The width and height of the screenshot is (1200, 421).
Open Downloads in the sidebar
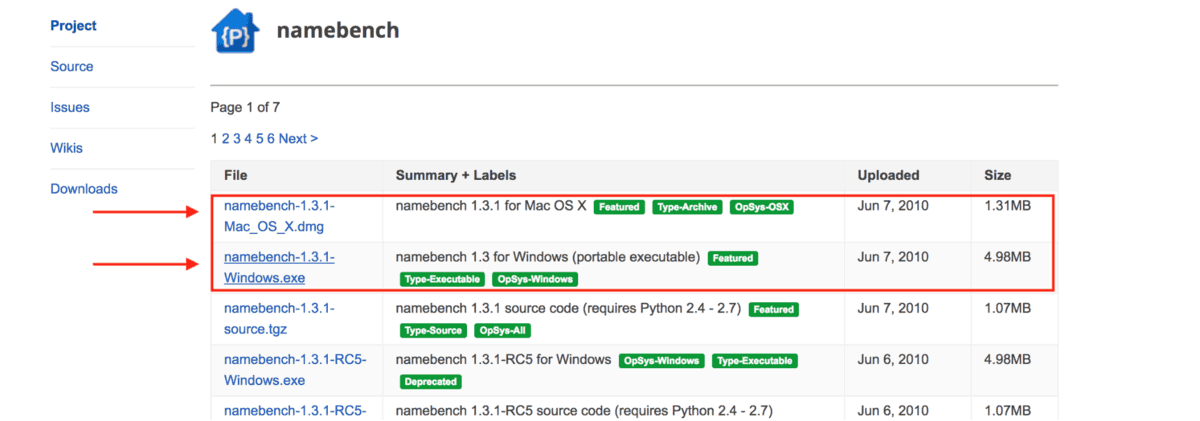click(x=84, y=189)
